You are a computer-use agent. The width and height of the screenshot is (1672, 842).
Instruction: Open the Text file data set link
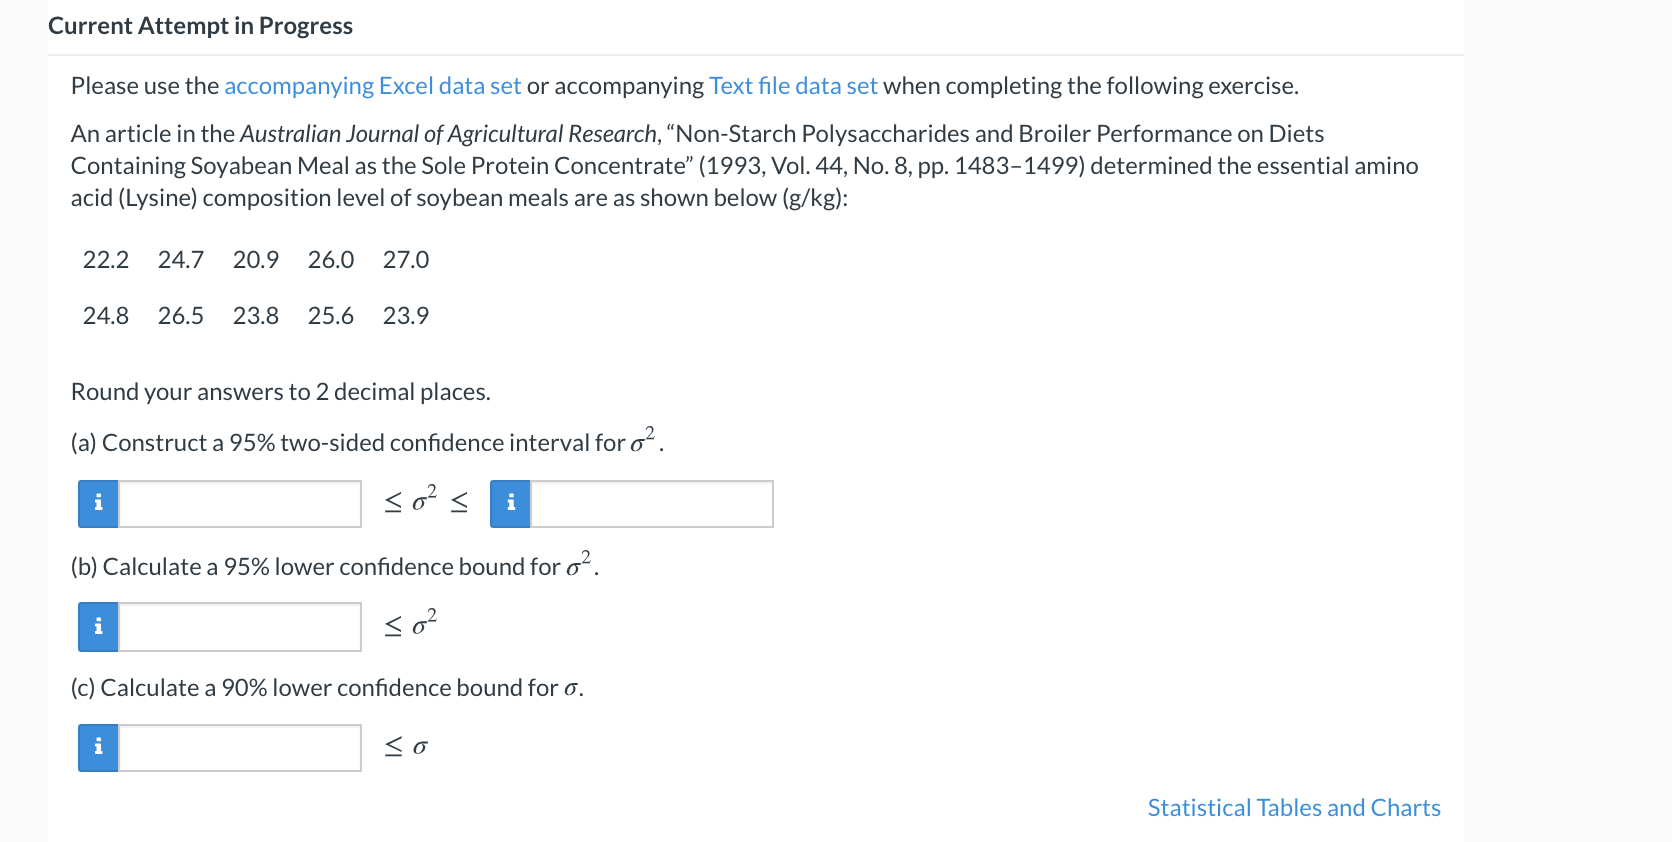click(793, 86)
